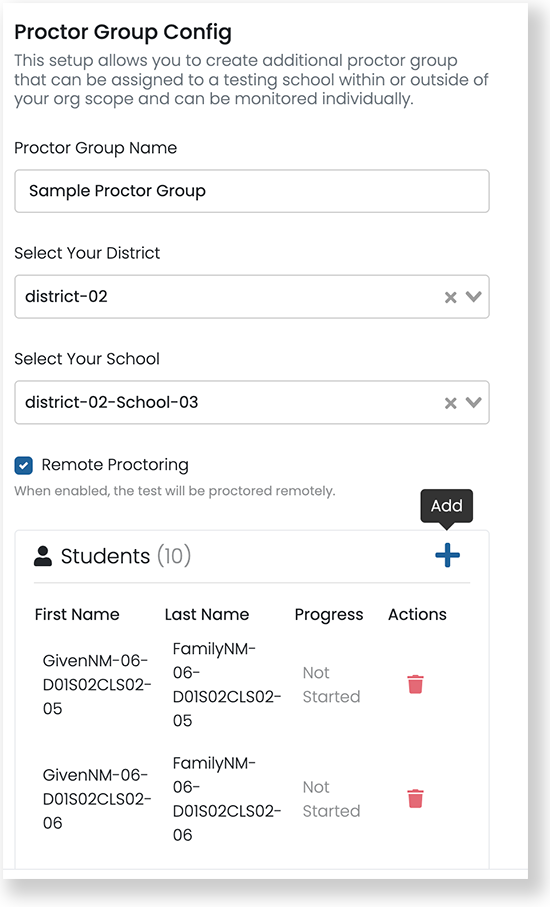Screen dimensions: 550x907
Task: Click the Remote Proctoring label text
Action: pyautogui.click(x=115, y=465)
